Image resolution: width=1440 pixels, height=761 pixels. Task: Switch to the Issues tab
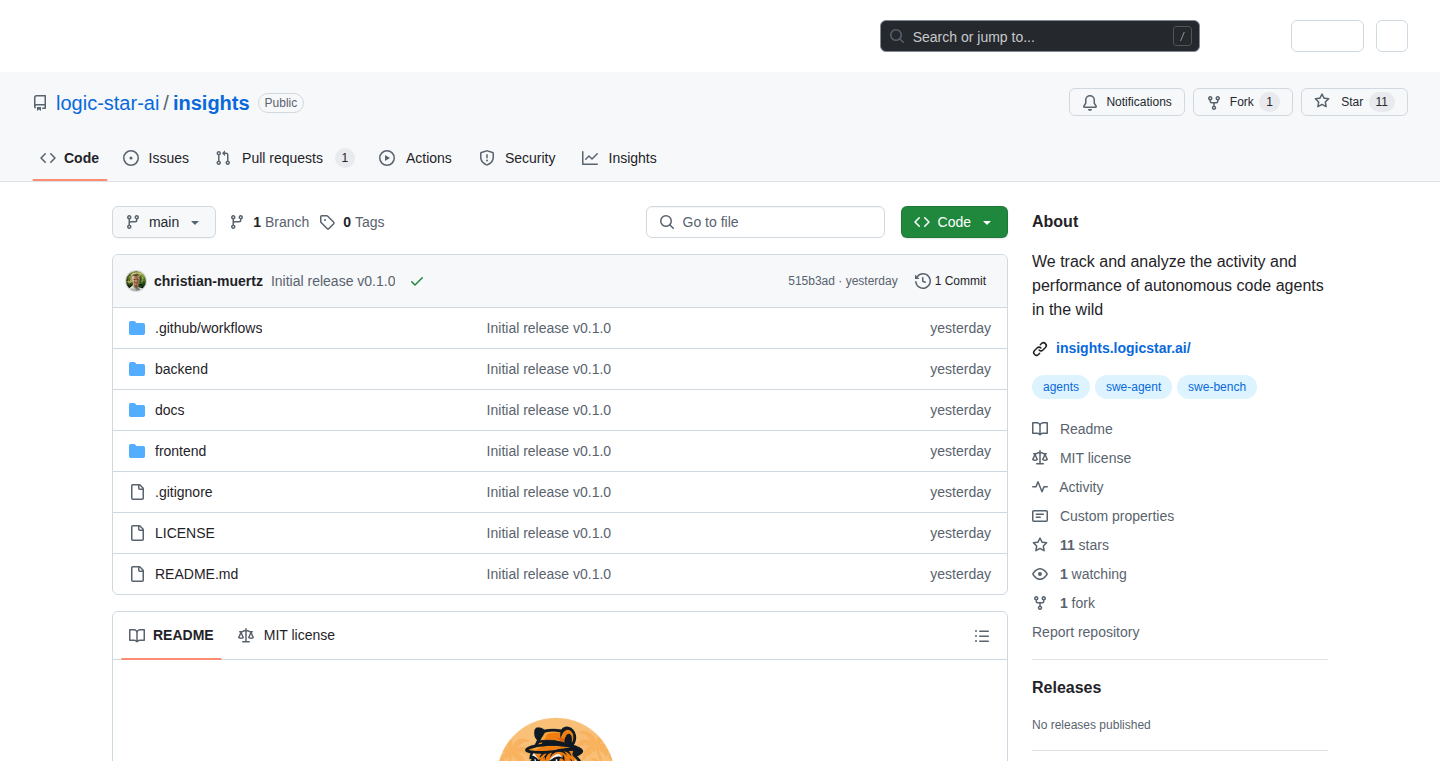(x=156, y=158)
